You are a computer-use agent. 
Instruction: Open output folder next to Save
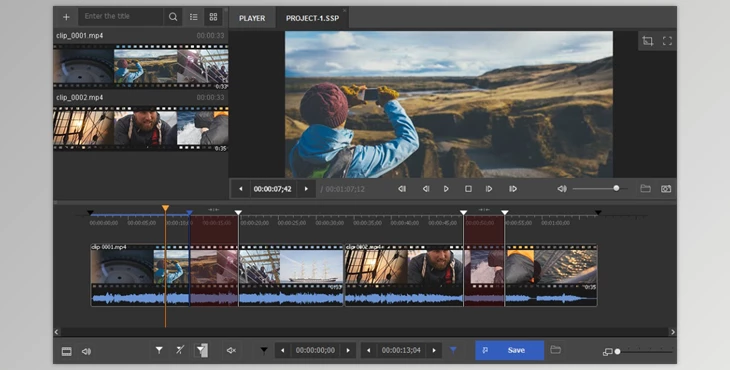555,350
